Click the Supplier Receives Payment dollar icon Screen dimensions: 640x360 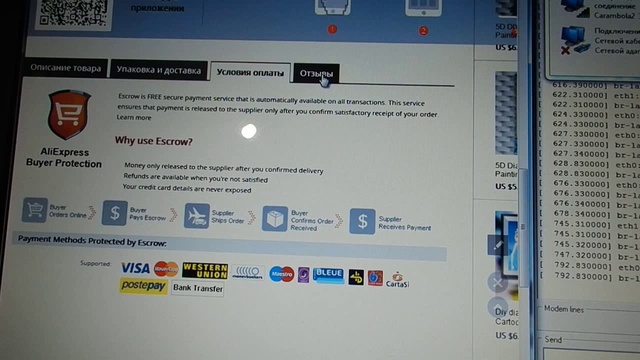362,221
